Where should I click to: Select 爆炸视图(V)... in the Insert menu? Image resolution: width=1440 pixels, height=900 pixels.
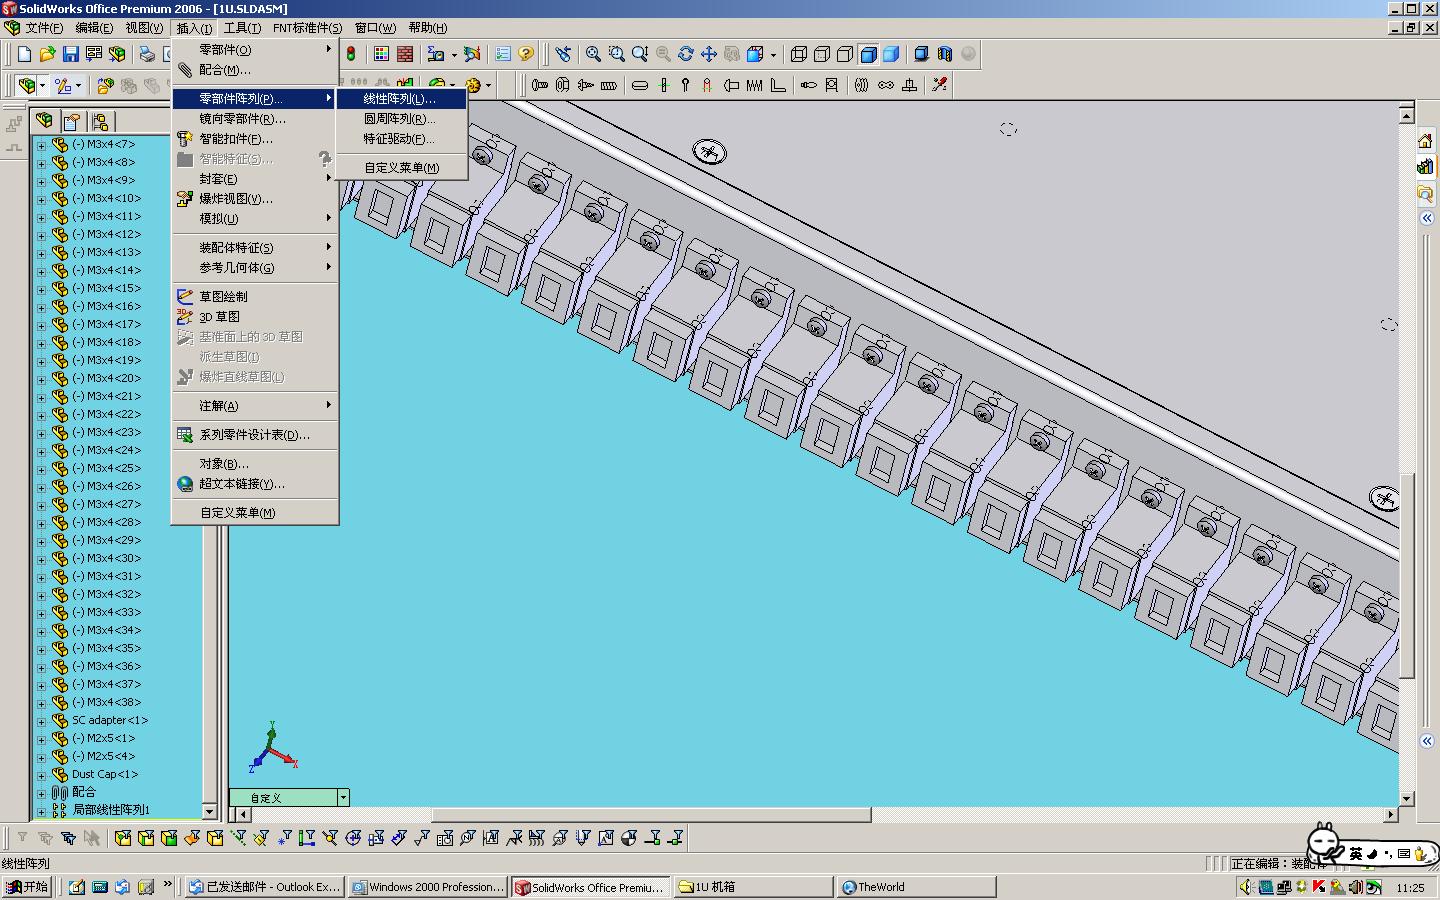tap(255, 199)
